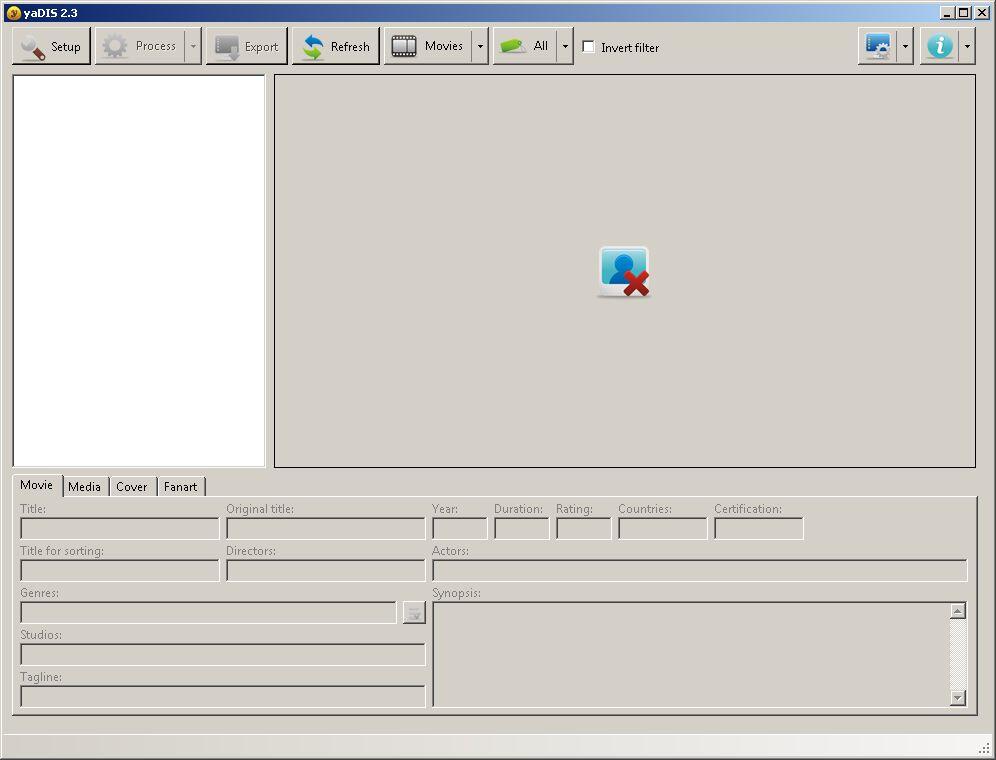Expand the Genres selection dropdown
The width and height of the screenshot is (996, 760).
[x=414, y=612]
